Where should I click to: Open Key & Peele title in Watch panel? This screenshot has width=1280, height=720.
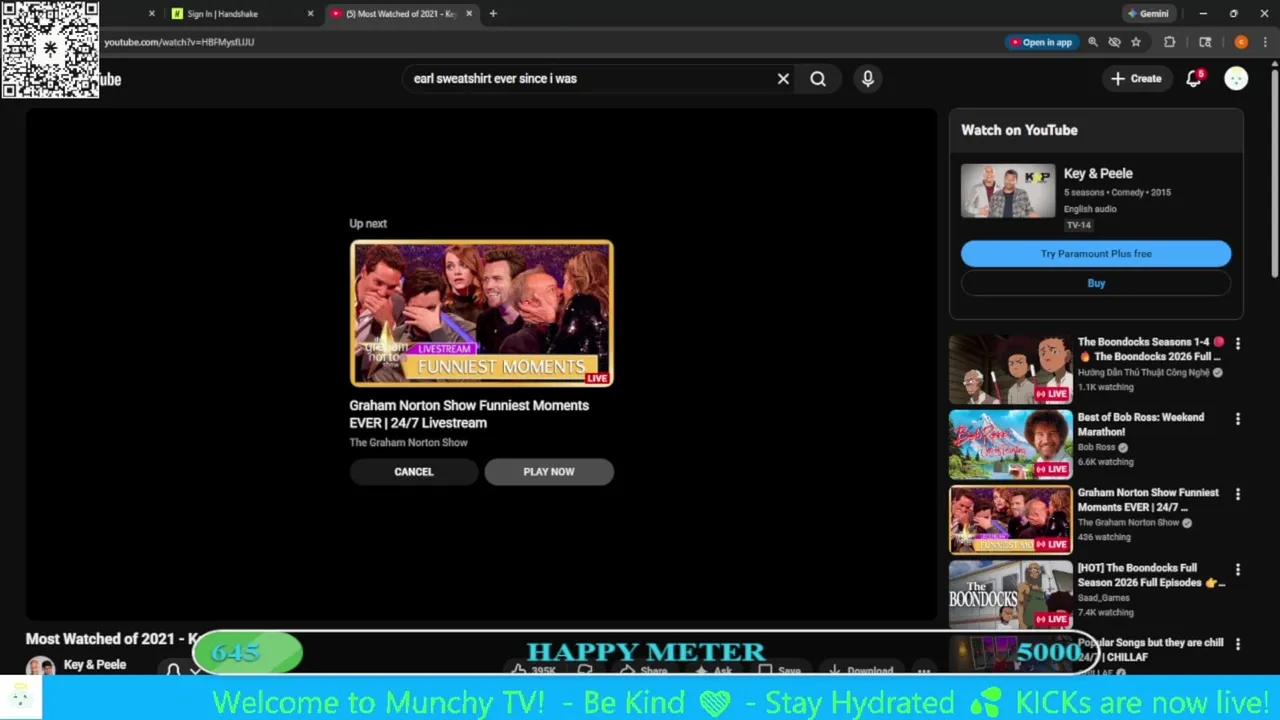(1098, 174)
